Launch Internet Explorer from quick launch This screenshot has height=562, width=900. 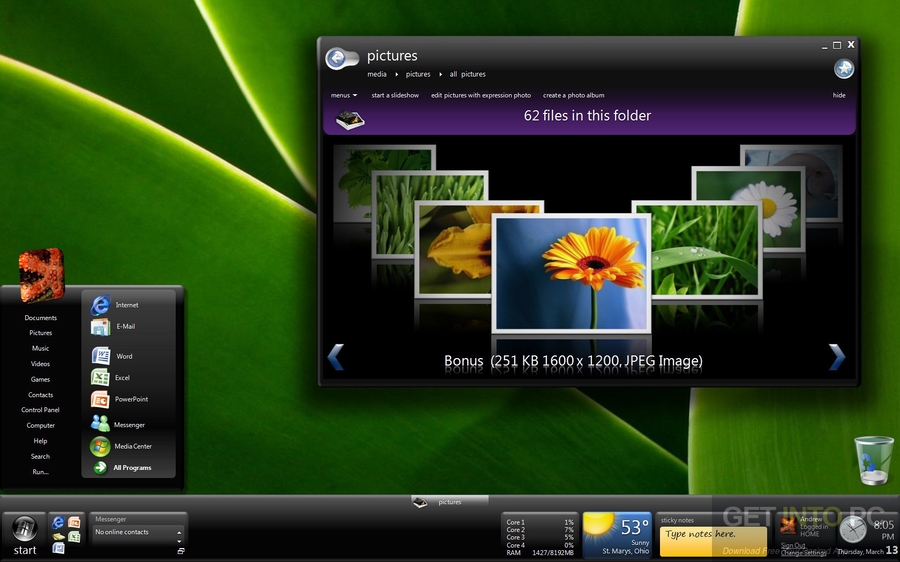[58, 522]
